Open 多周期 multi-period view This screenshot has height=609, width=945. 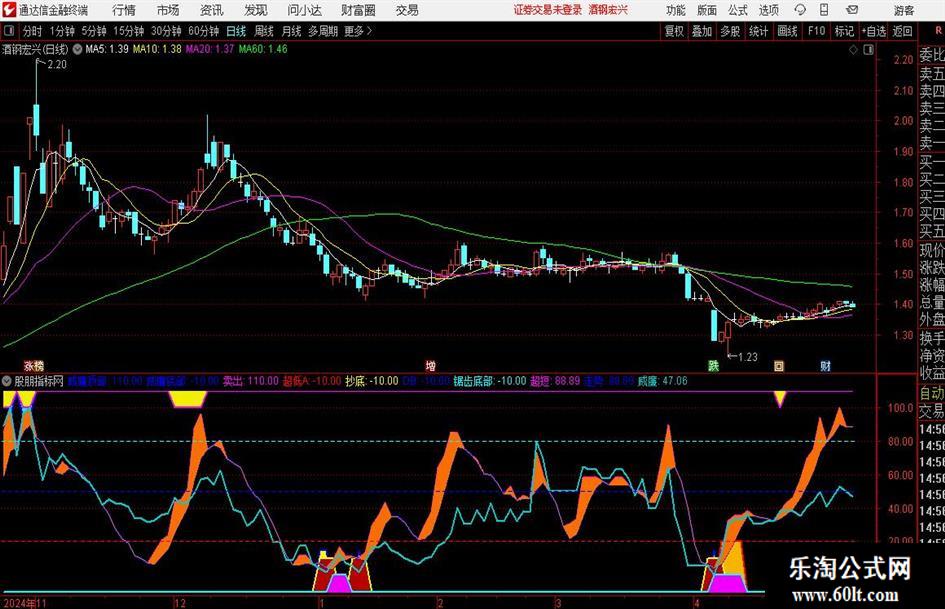point(323,31)
